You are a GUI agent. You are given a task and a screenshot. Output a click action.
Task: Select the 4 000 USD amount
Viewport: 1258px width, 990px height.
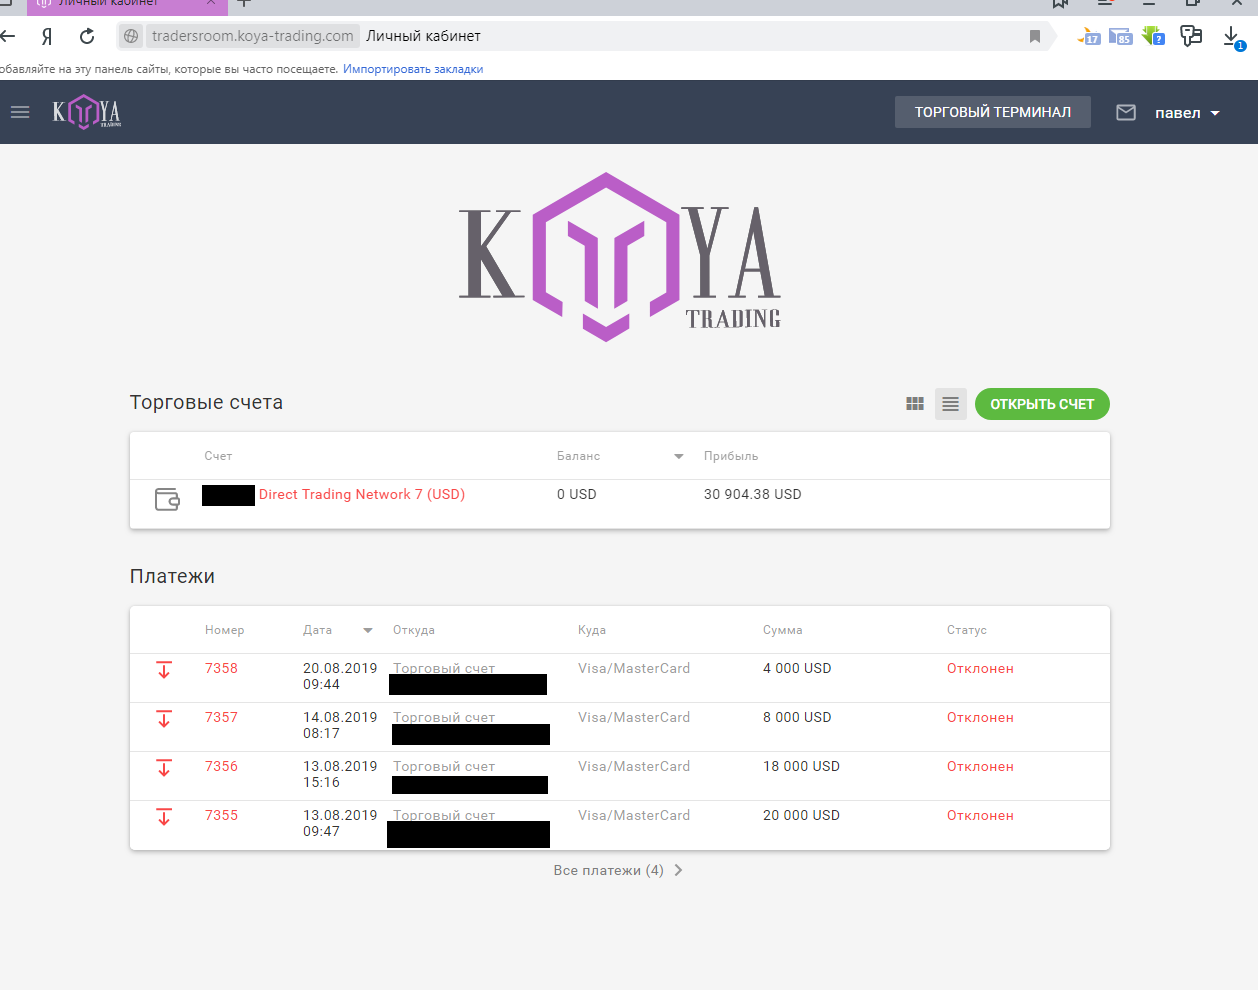(x=797, y=668)
